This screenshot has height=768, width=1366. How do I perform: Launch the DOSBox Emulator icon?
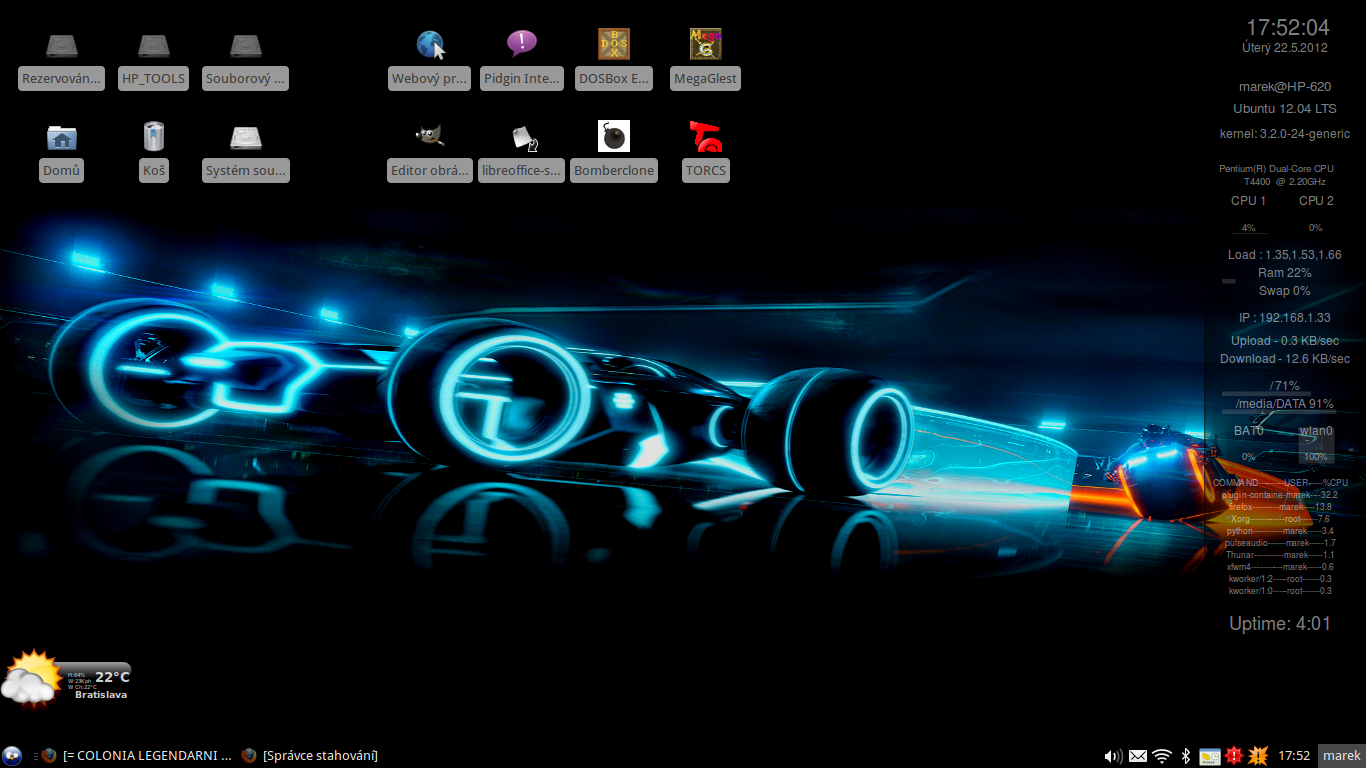pos(613,44)
